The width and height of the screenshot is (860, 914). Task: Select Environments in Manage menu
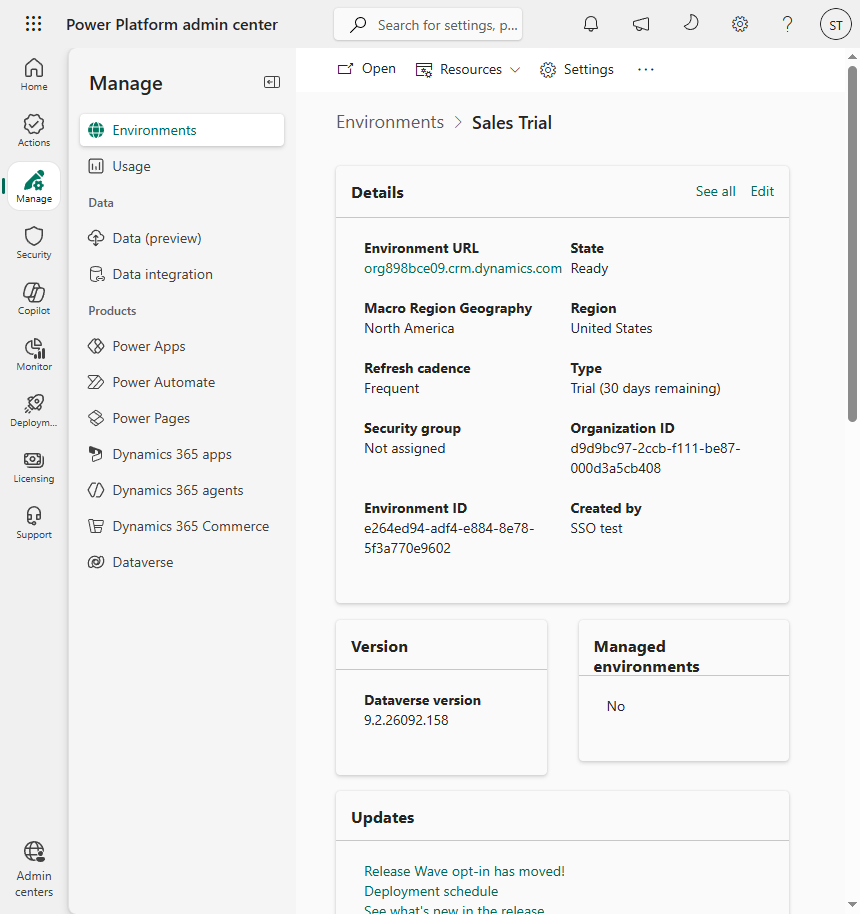click(182, 130)
